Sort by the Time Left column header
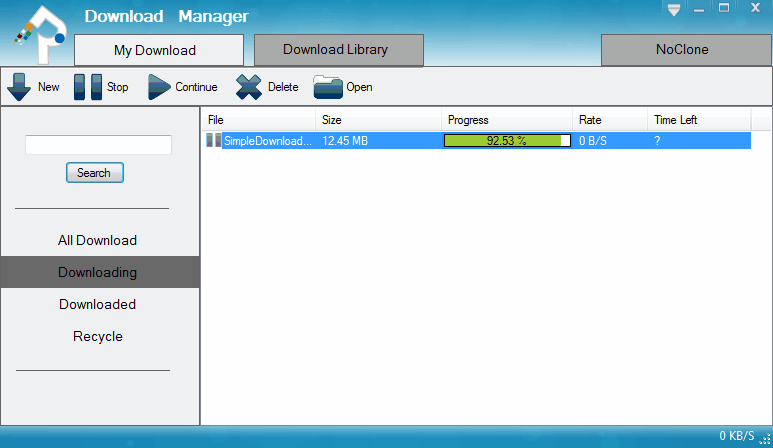 click(699, 120)
